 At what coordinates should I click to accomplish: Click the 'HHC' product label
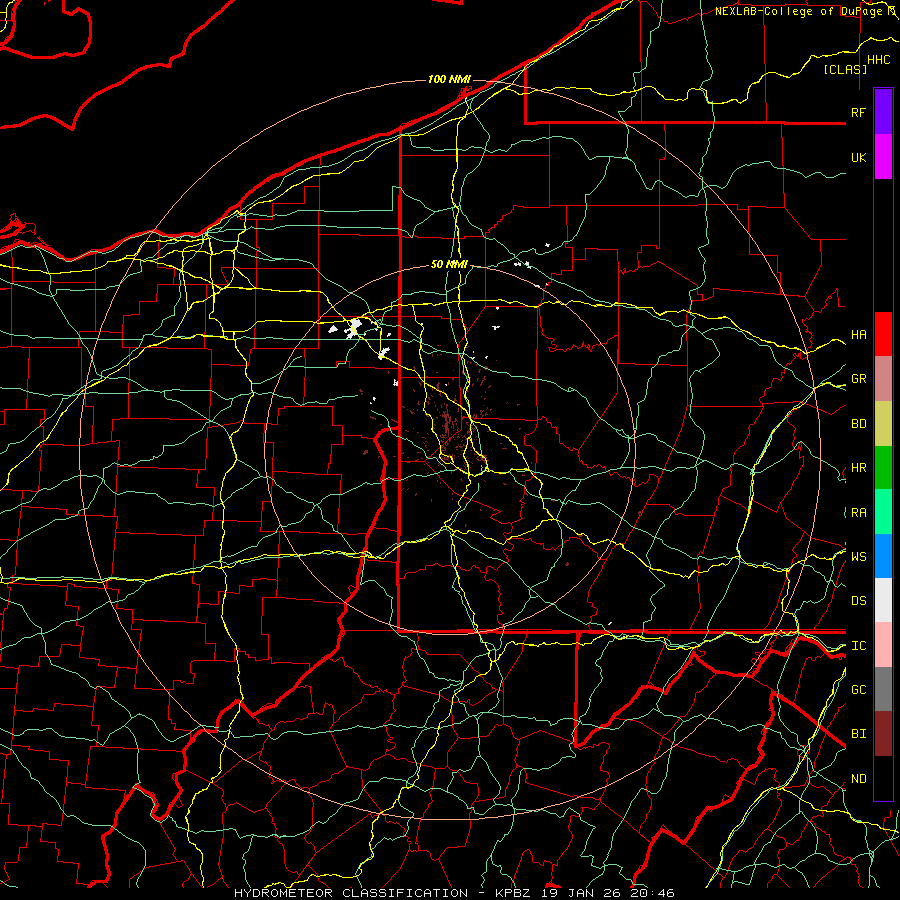click(878, 60)
